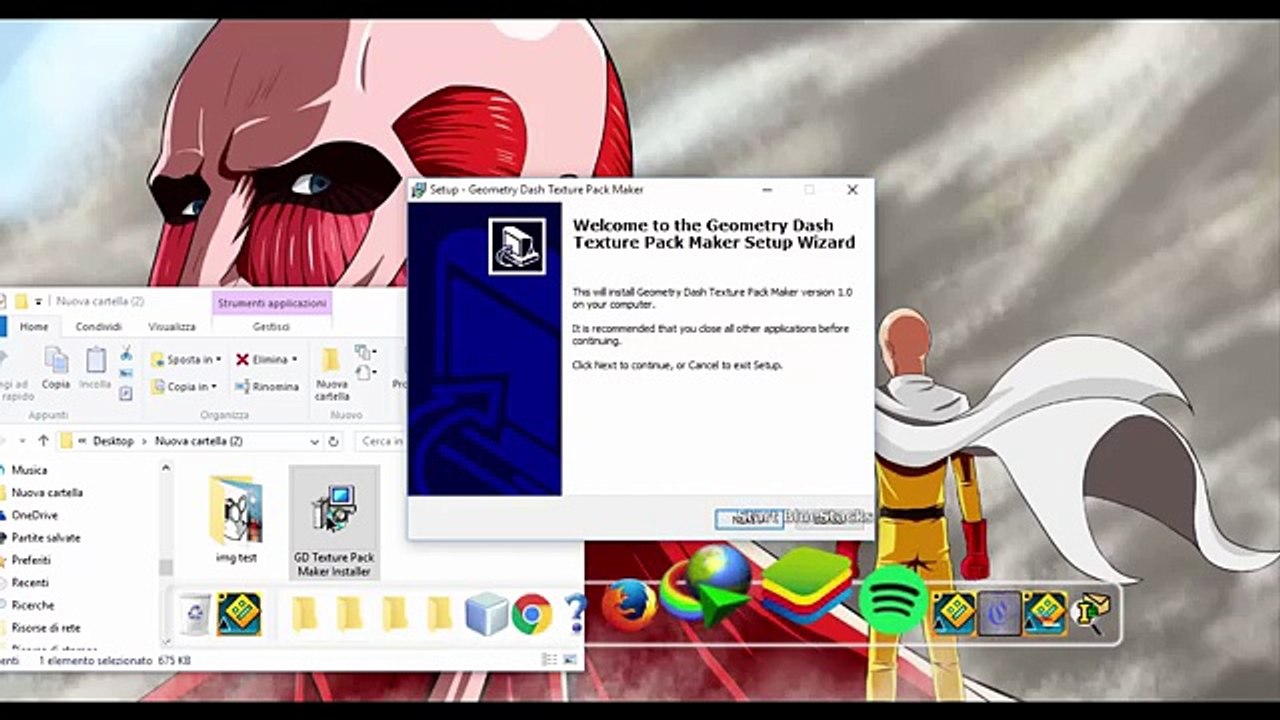Launch Google Chrome from the dock
1280x720 pixels.
tap(532, 614)
